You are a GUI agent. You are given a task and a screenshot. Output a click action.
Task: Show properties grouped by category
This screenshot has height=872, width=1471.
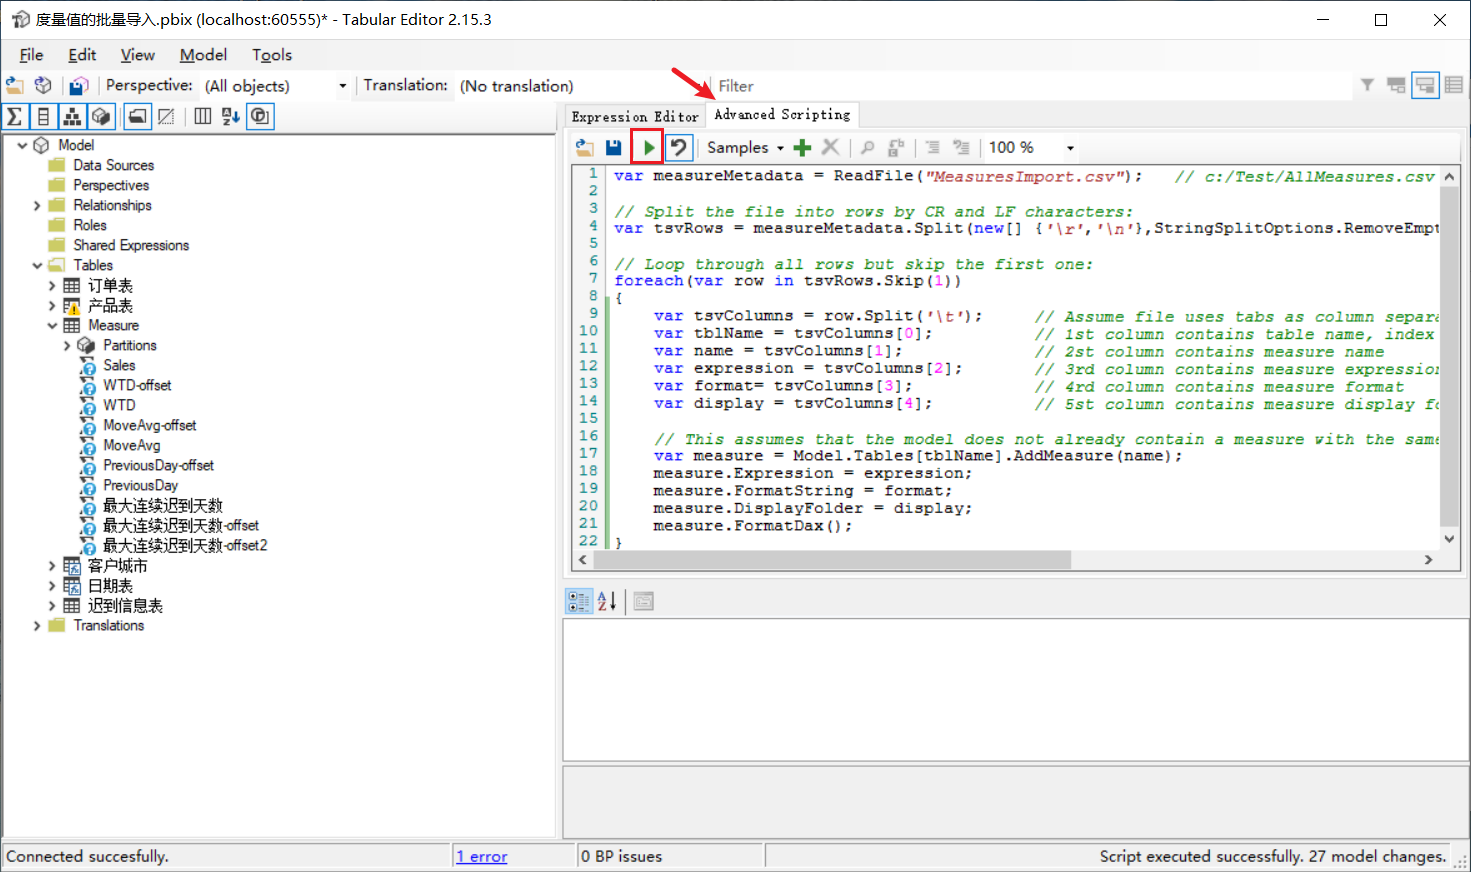click(579, 601)
